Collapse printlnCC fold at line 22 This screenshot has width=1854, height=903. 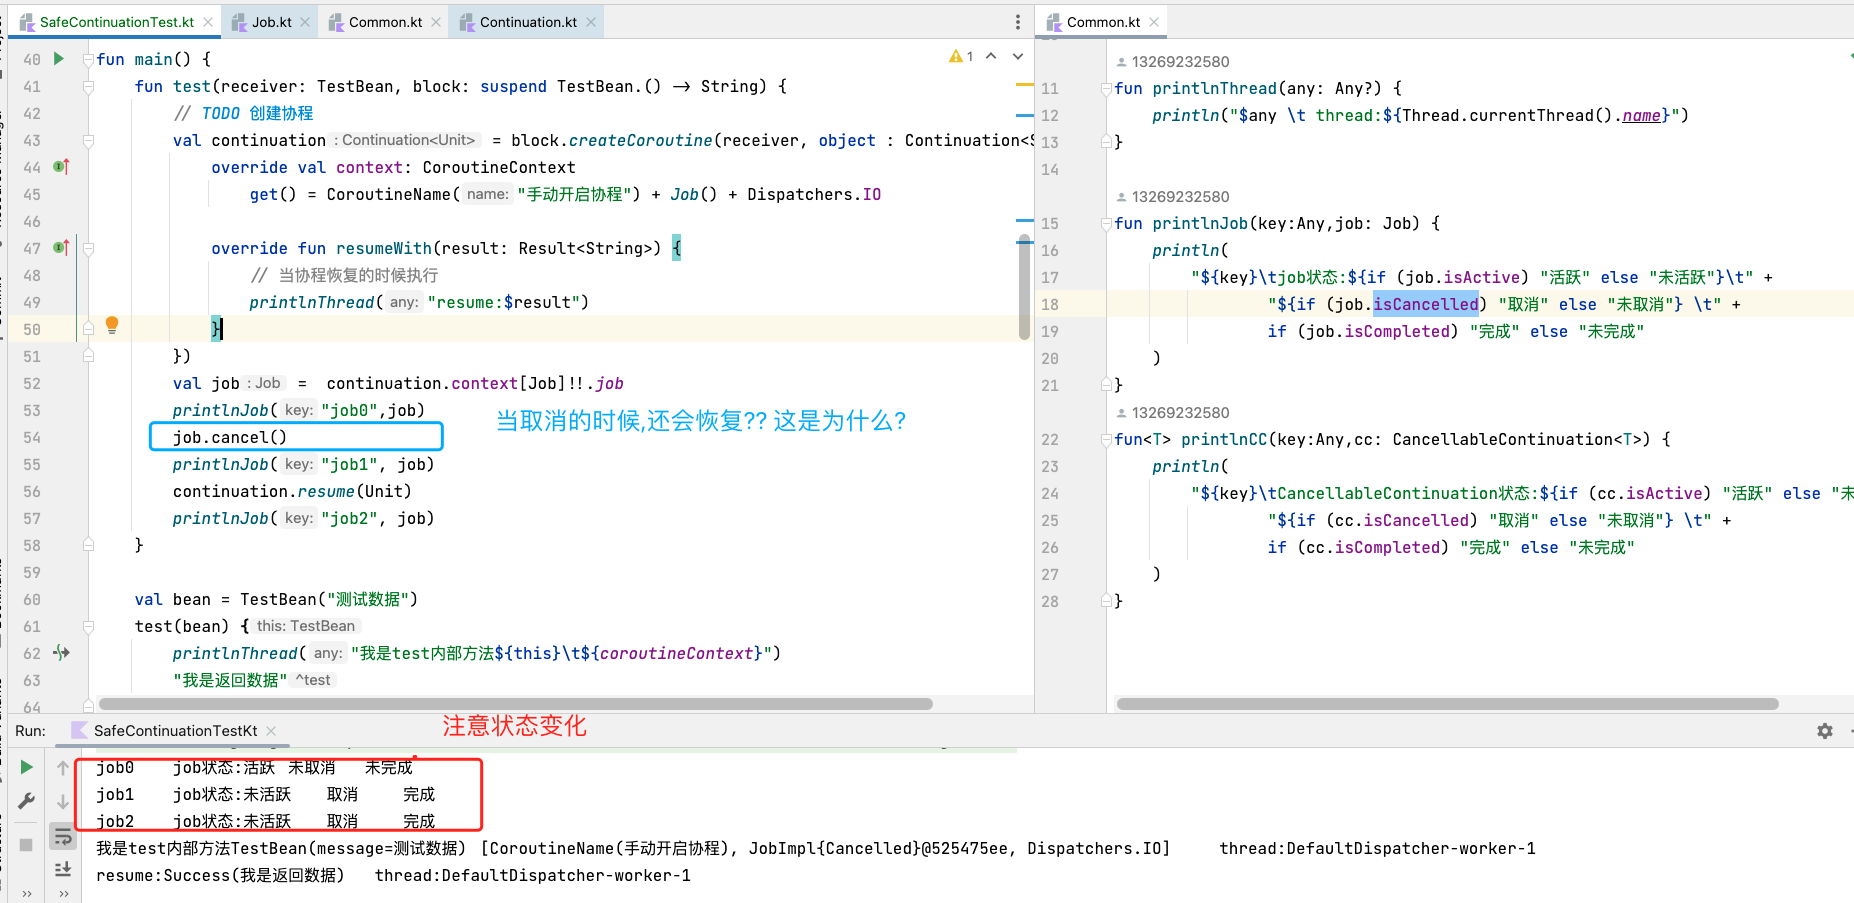click(x=1106, y=440)
